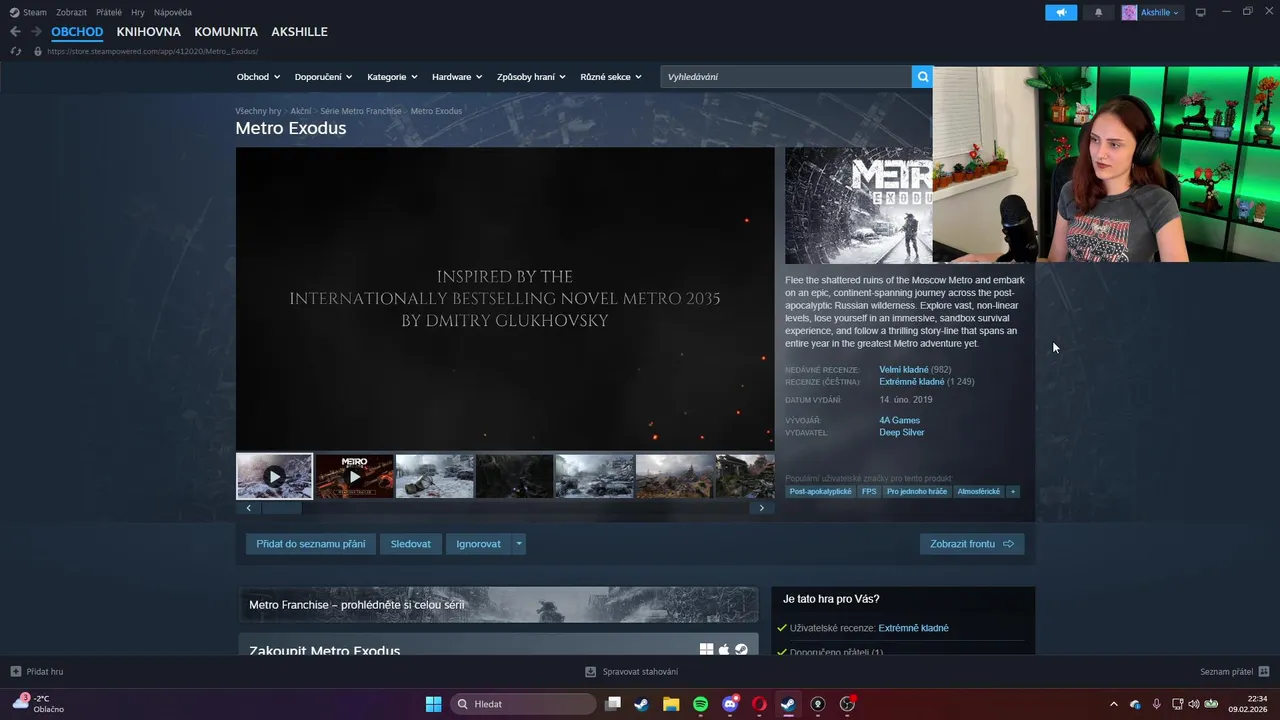Screen dimensions: 1280x720
Task: Open Windows Start menu
Action: [x=433, y=704]
